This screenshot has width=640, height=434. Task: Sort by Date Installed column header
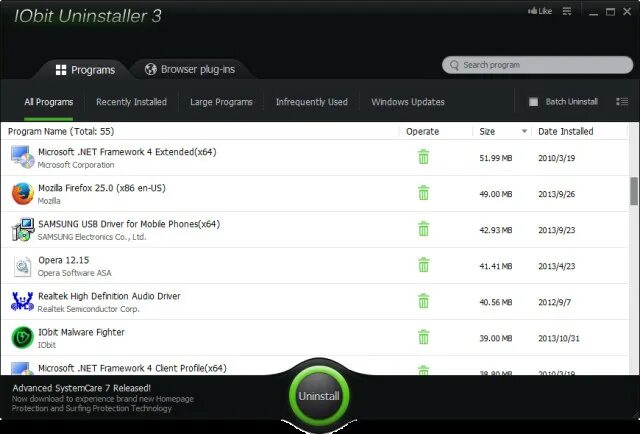pos(566,131)
